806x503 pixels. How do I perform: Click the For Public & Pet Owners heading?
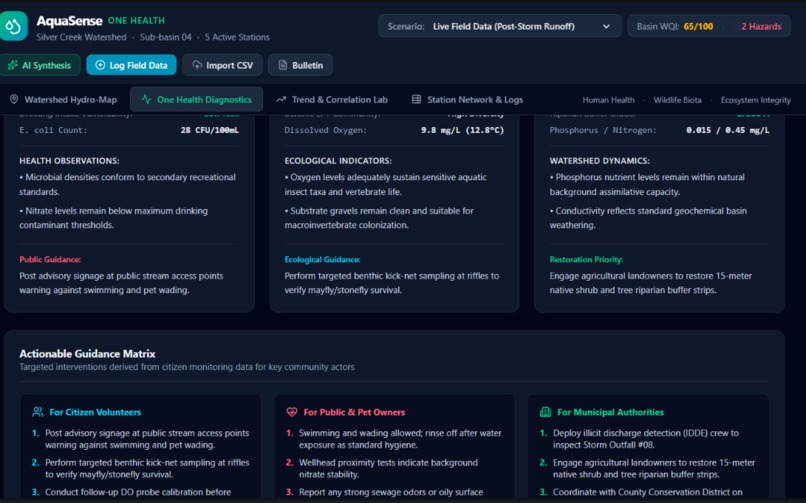coord(354,412)
